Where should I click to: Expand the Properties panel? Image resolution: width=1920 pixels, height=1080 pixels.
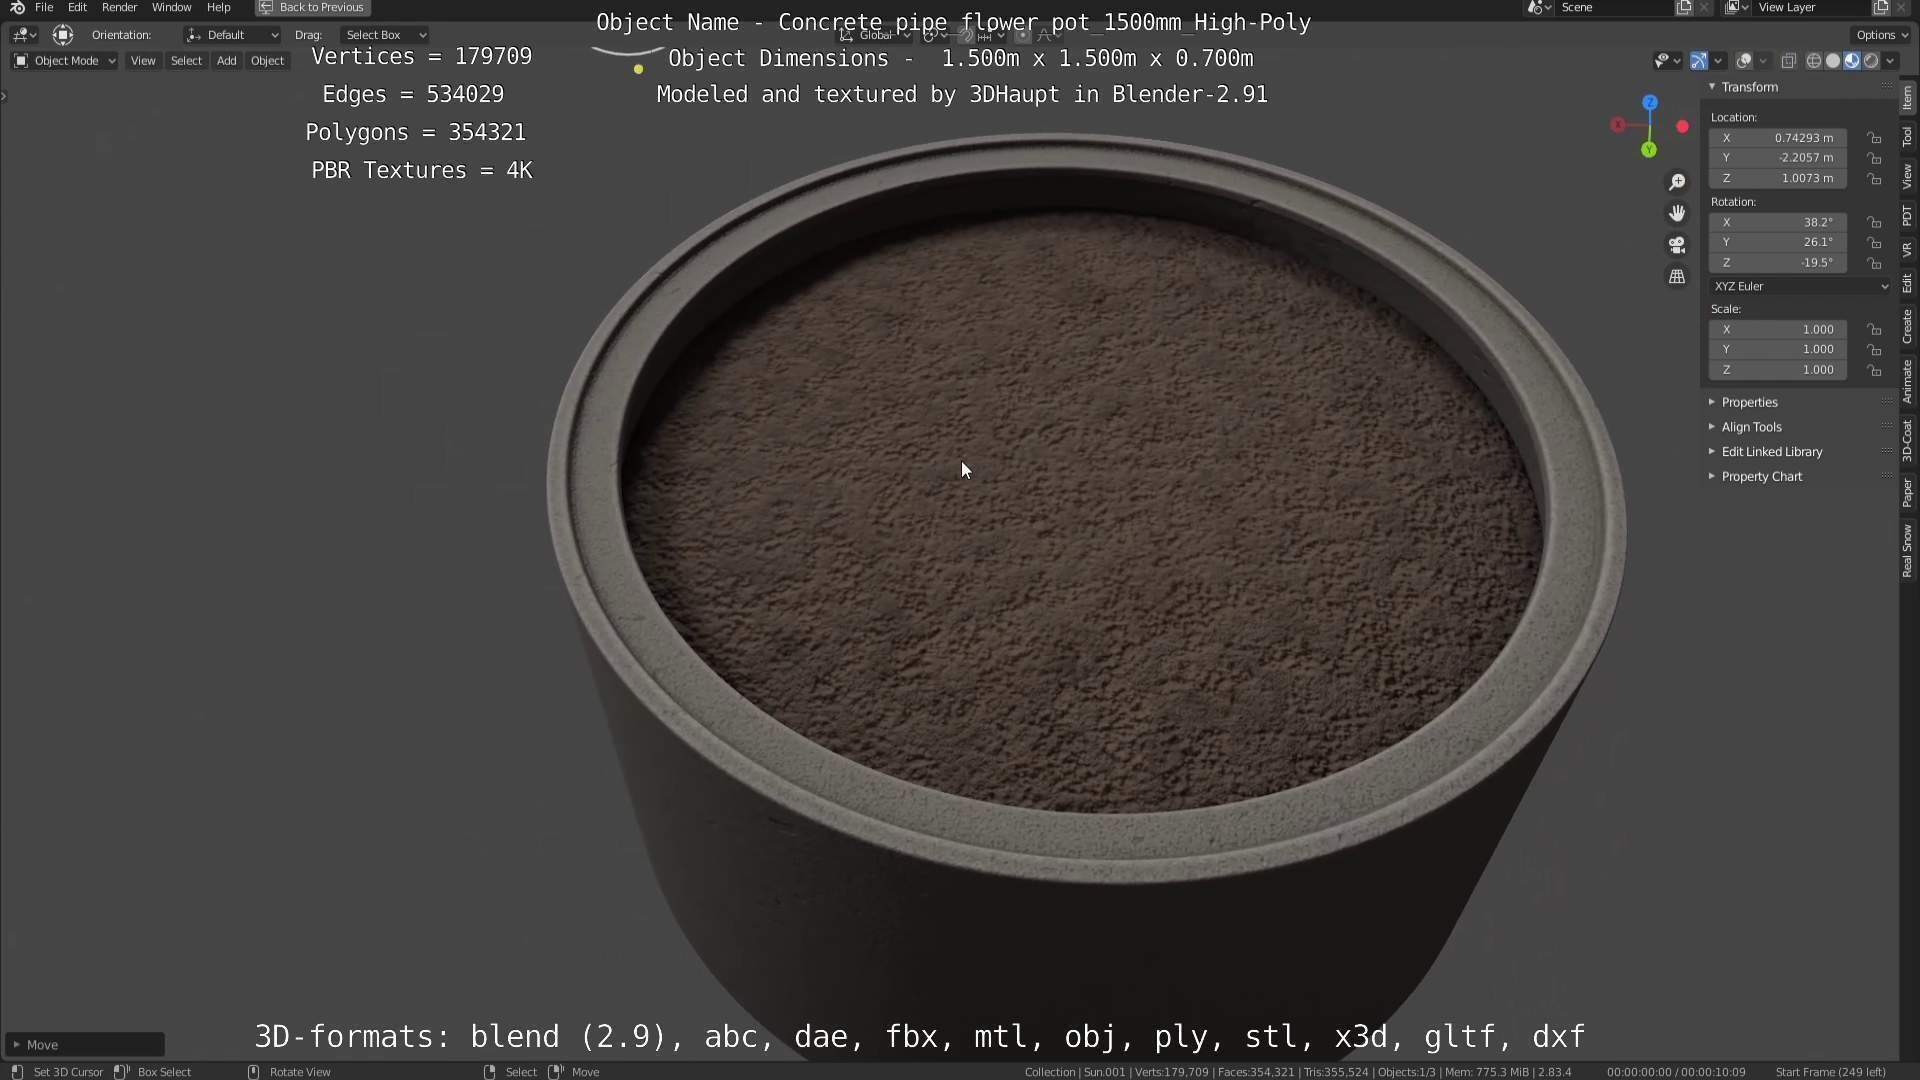pyautogui.click(x=1748, y=402)
